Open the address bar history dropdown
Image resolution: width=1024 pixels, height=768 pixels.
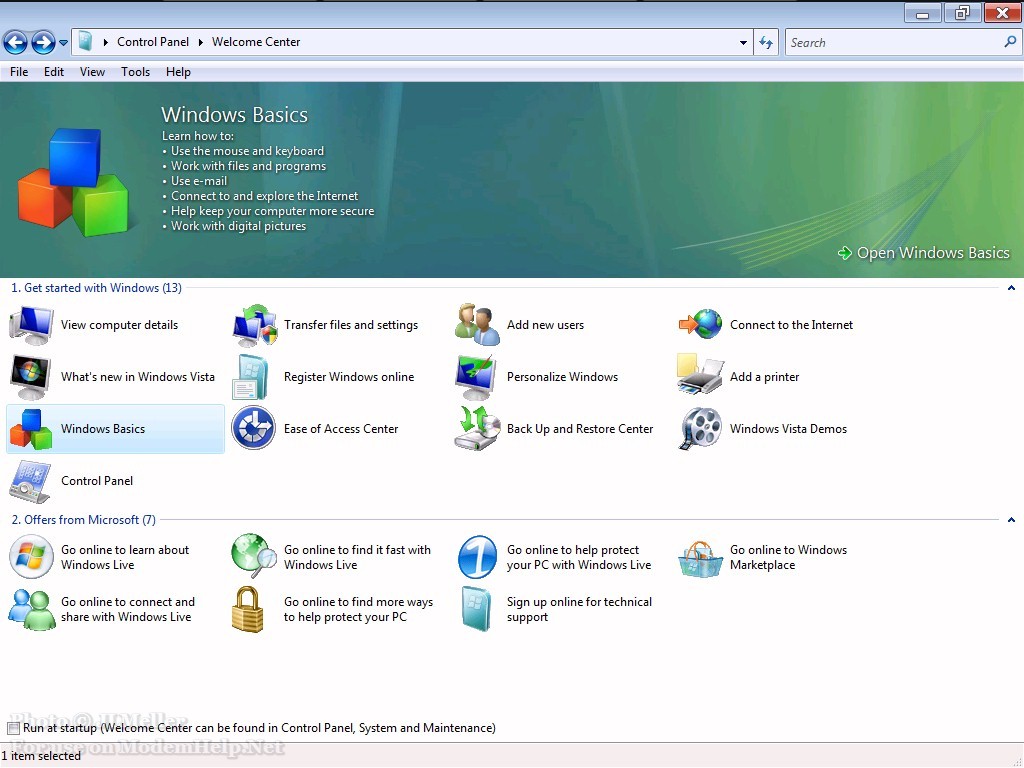(743, 42)
